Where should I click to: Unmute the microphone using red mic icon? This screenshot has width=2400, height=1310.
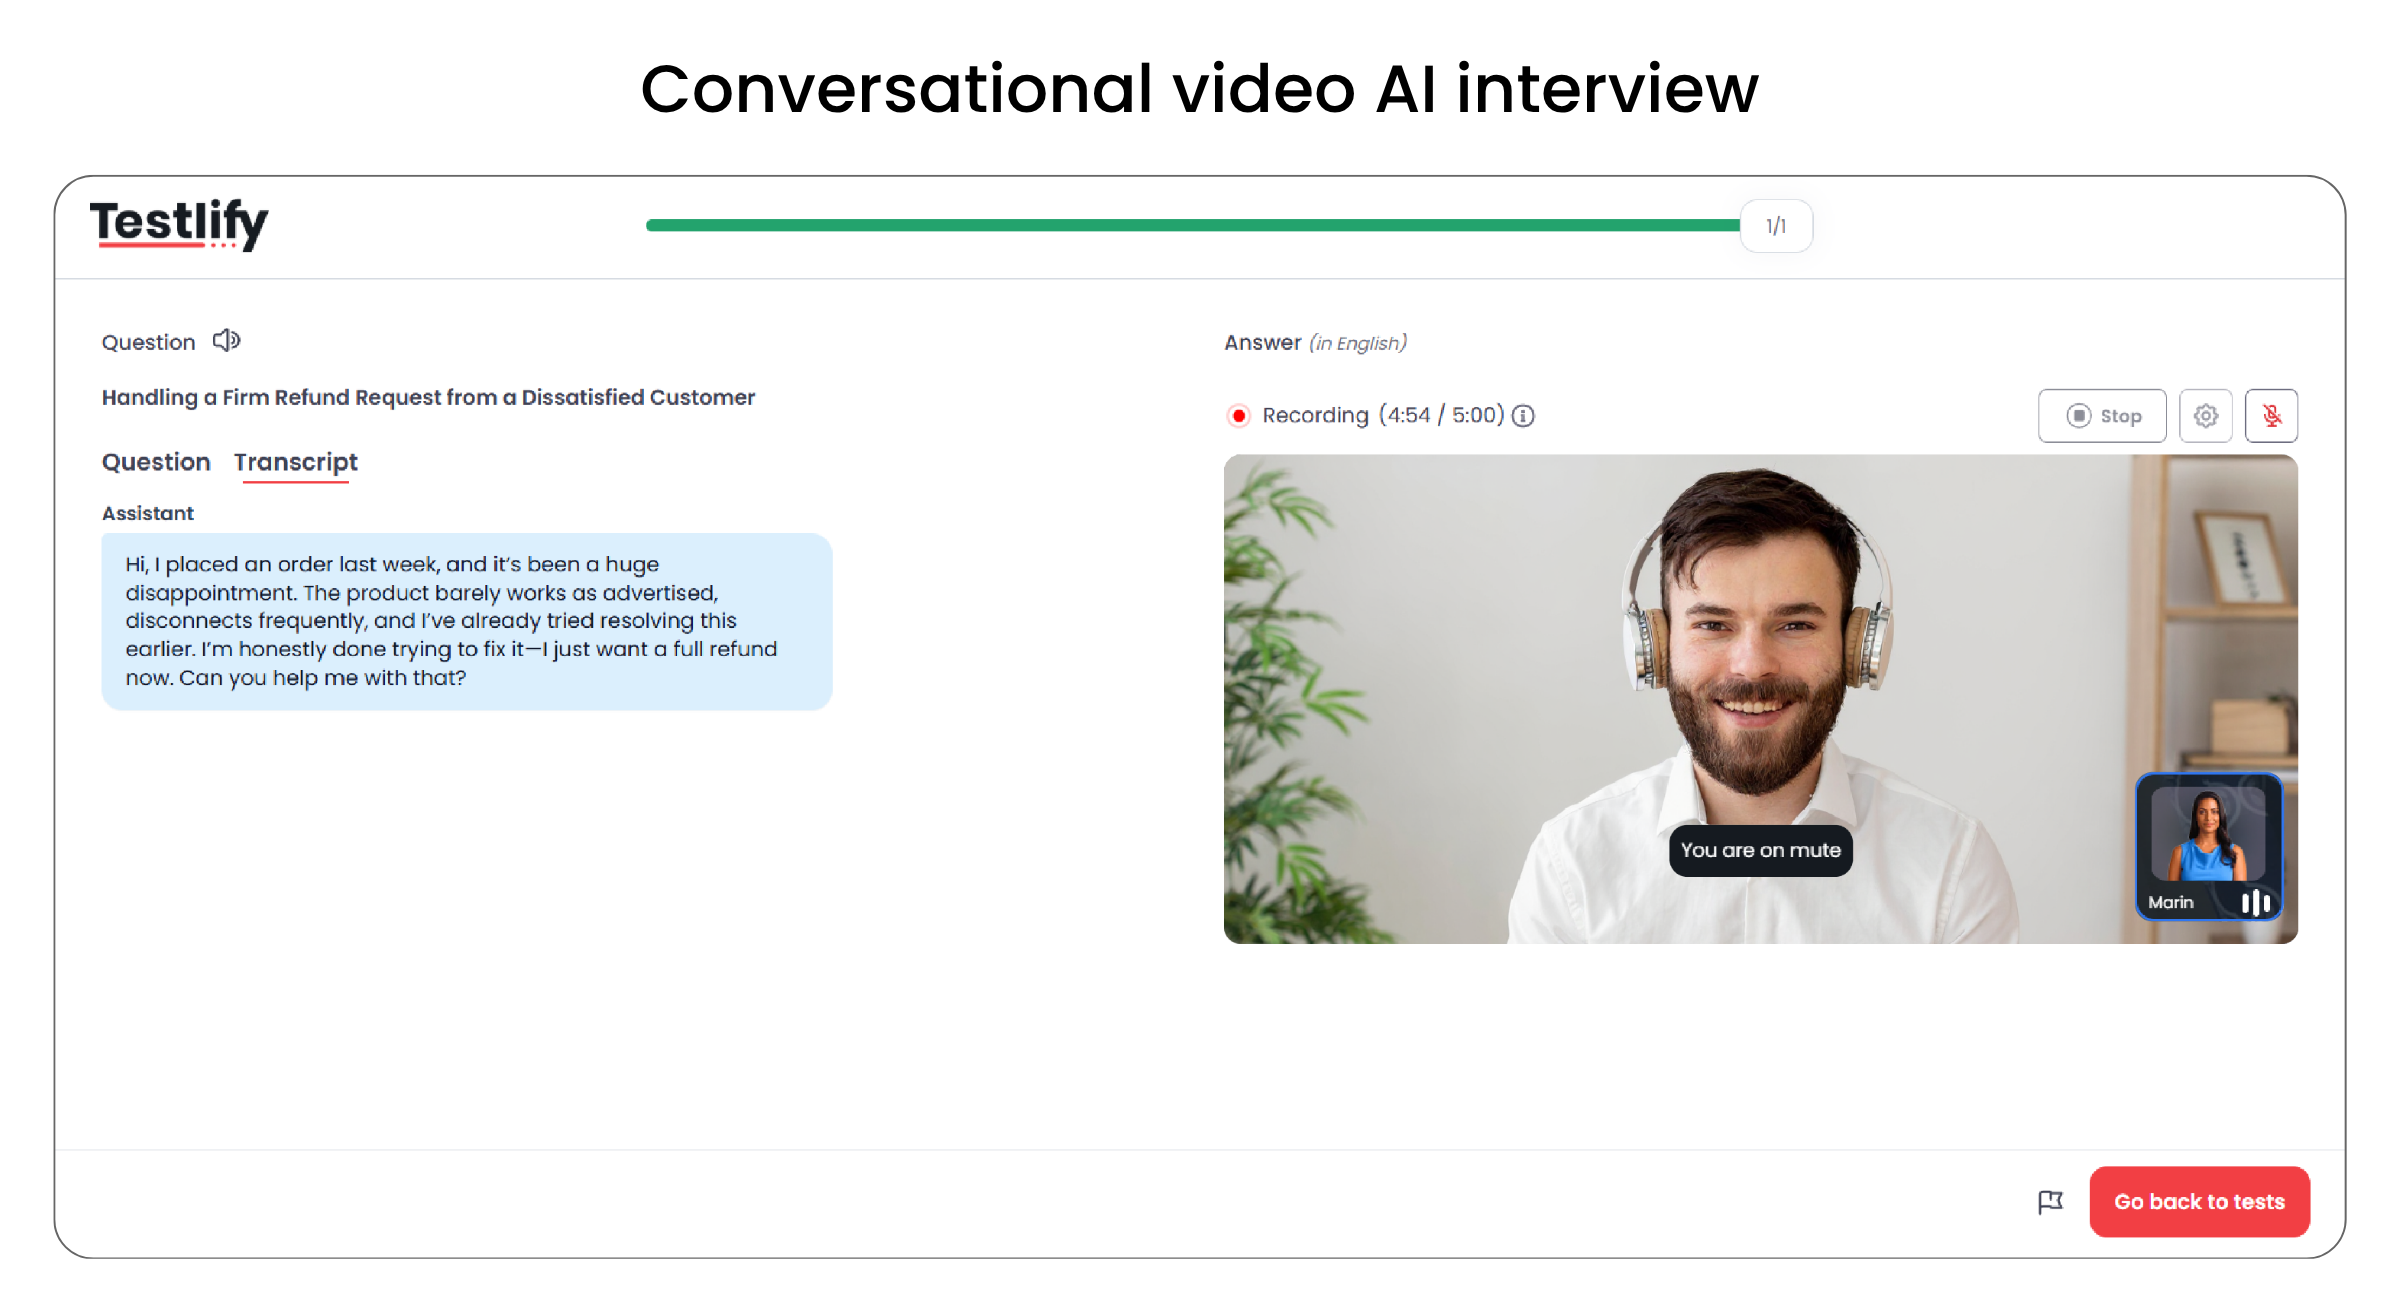(2271, 415)
